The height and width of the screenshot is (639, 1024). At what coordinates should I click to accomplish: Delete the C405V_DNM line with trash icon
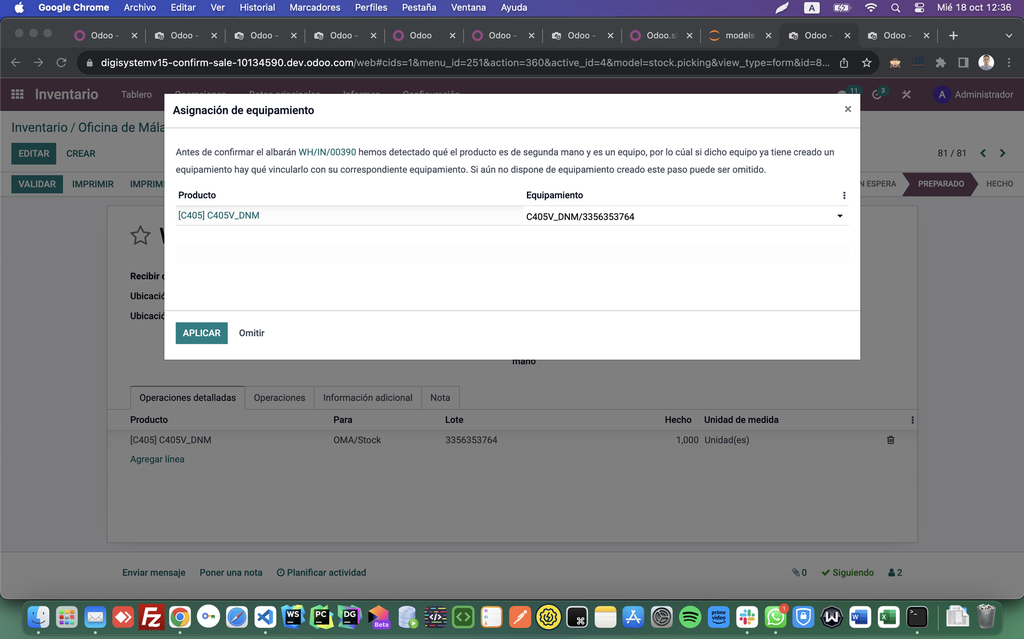point(890,440)
